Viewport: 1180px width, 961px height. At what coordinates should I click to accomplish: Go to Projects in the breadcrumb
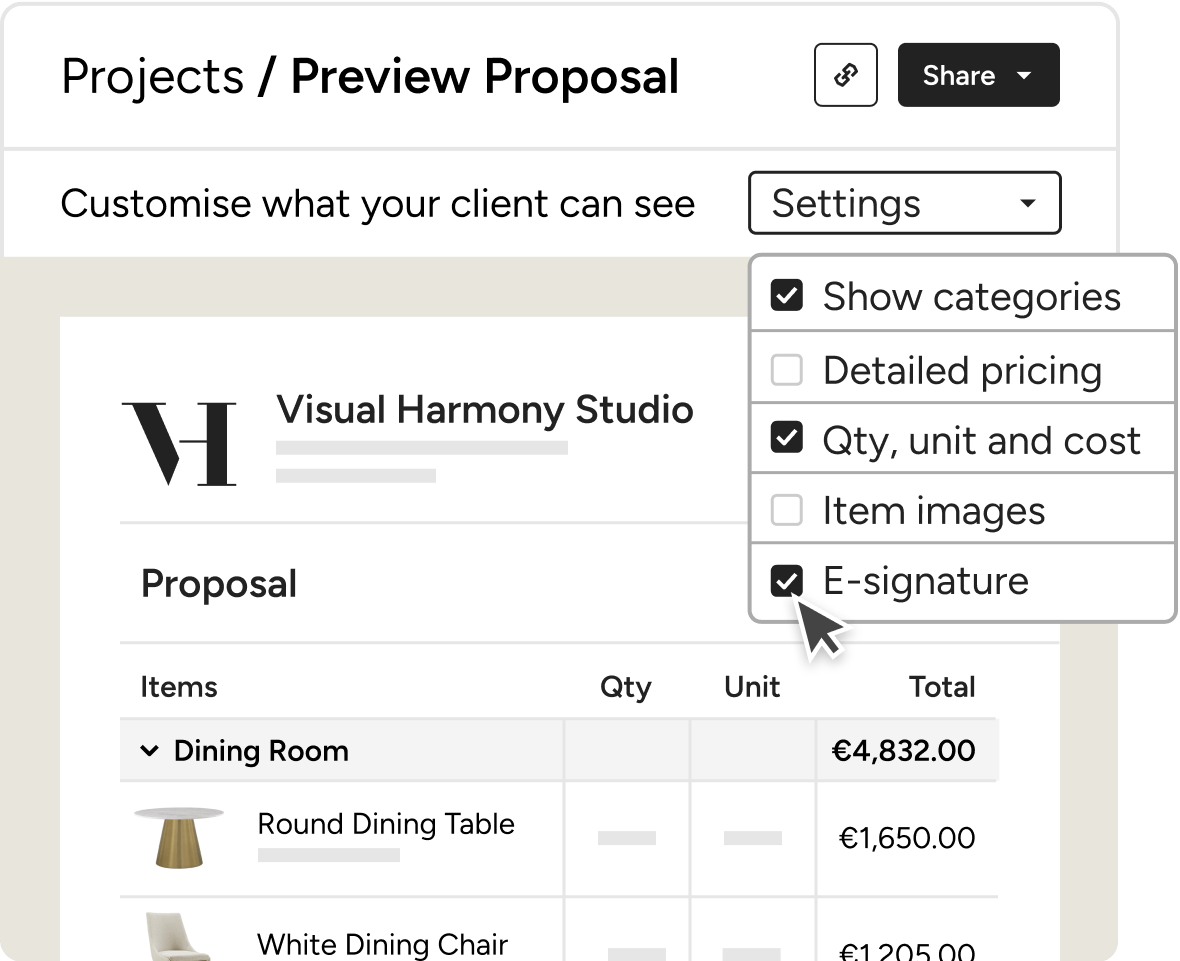(153, 77)
